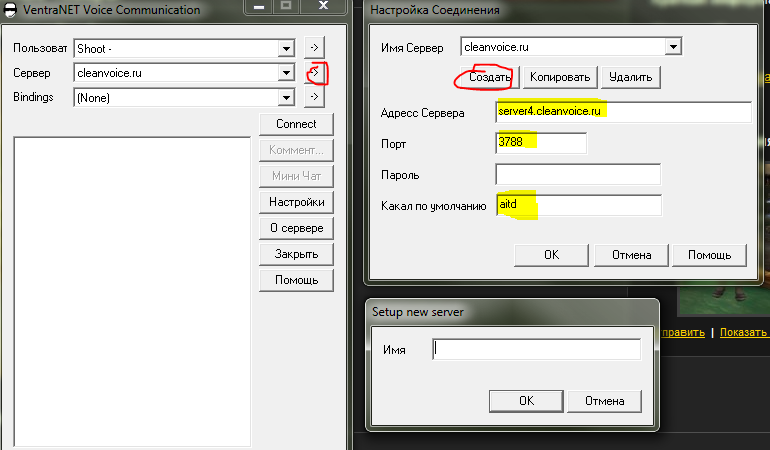This screenshot has width=770, height=450.
Task: Focus the Порт field containing 3788
Action: tap(541, 142)
